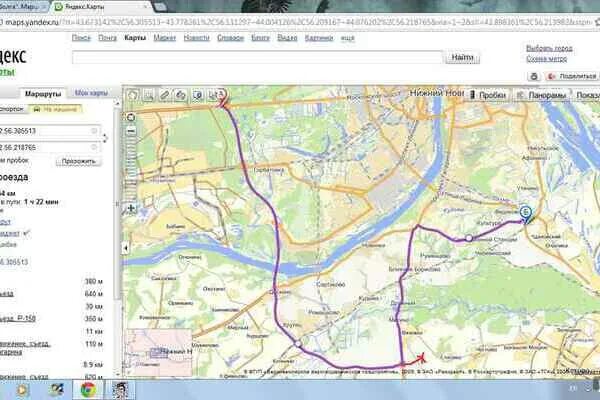Click the Р-158 route step link

pos(18,318)
